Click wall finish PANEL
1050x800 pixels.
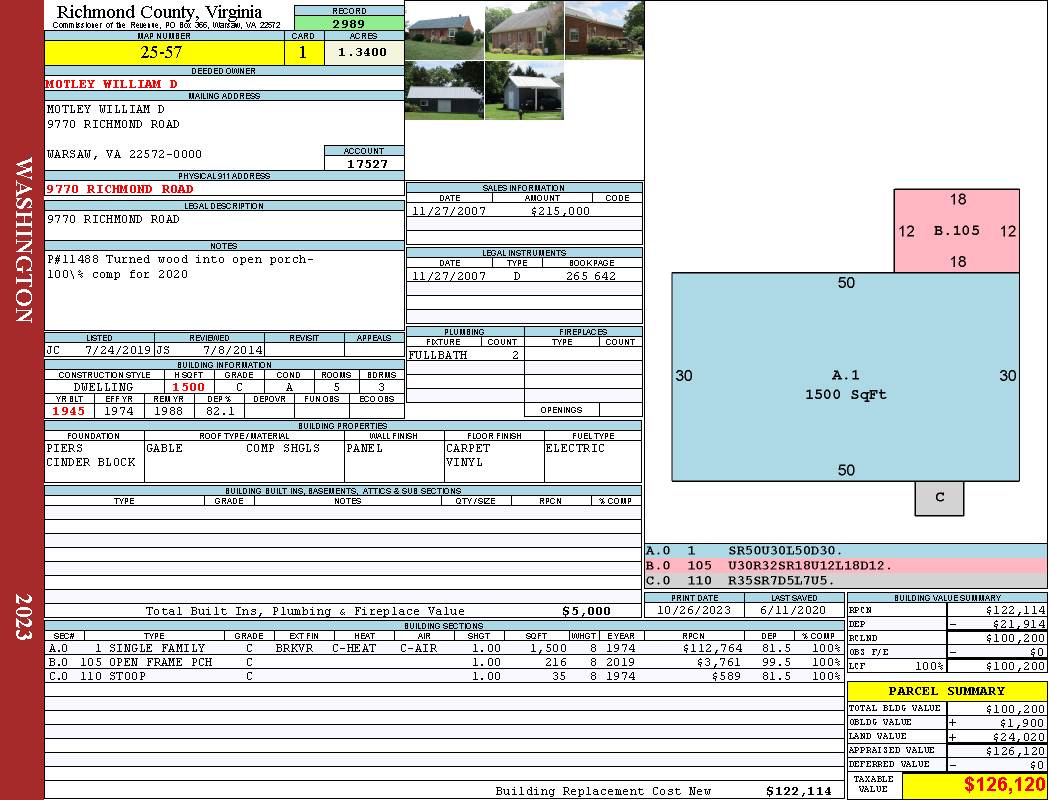(x=364, y=448)
